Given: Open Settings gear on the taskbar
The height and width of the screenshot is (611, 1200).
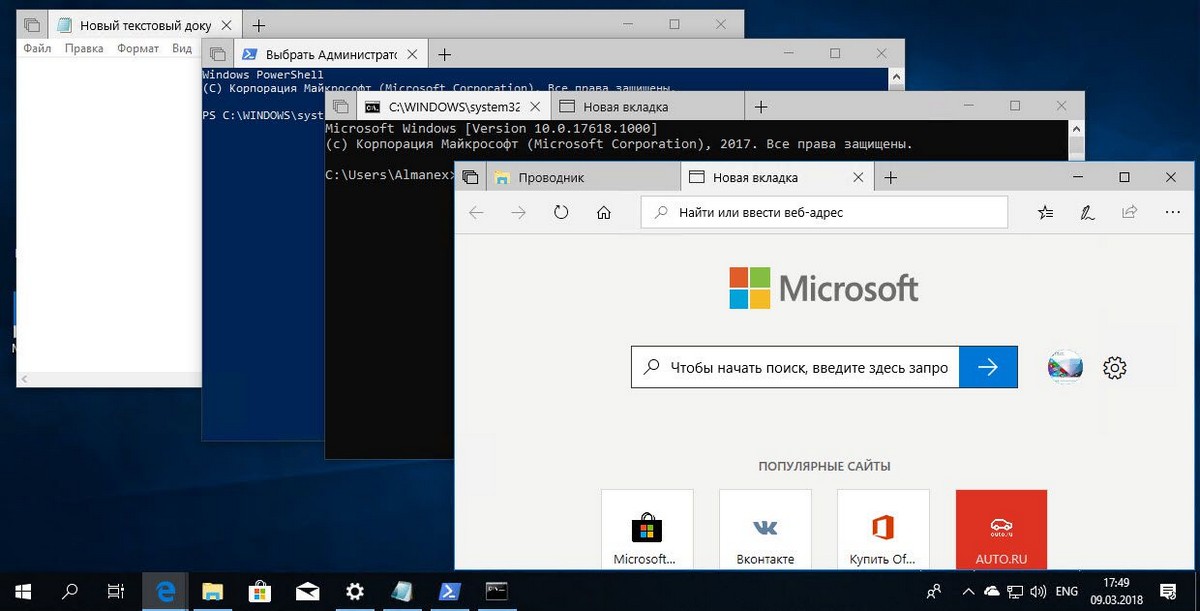Looking at the screenshot, I should point(355,591).
